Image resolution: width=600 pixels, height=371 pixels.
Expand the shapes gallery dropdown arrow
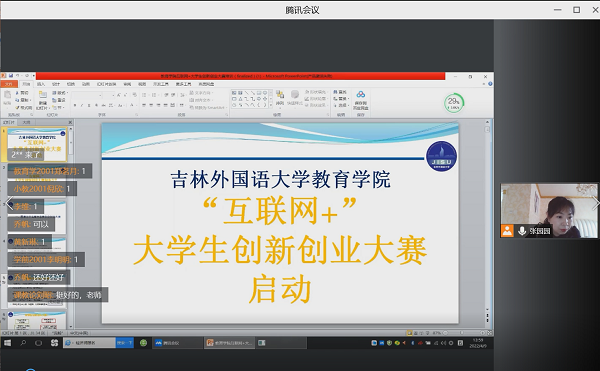click(x=271, y=104)
